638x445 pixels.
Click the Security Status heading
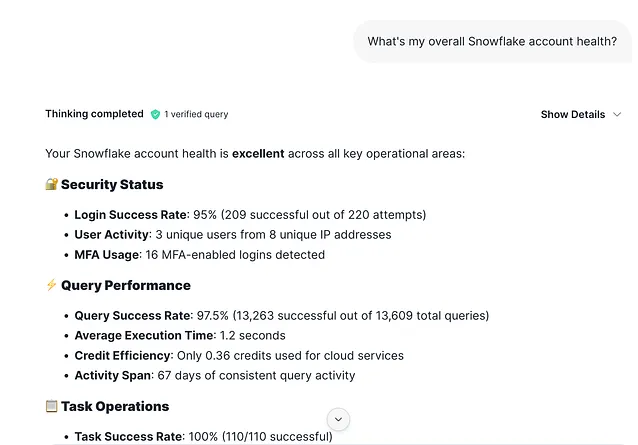click(112, 185)
